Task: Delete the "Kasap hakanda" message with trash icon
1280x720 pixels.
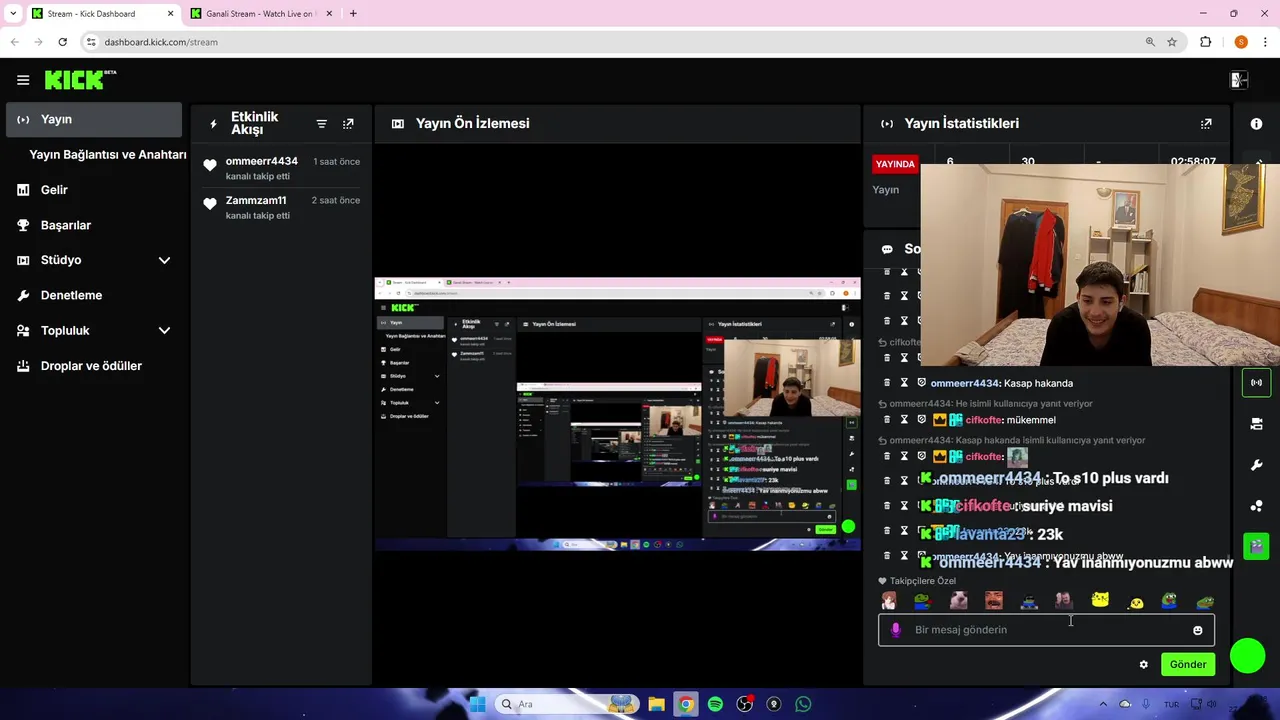Action: 886,383
